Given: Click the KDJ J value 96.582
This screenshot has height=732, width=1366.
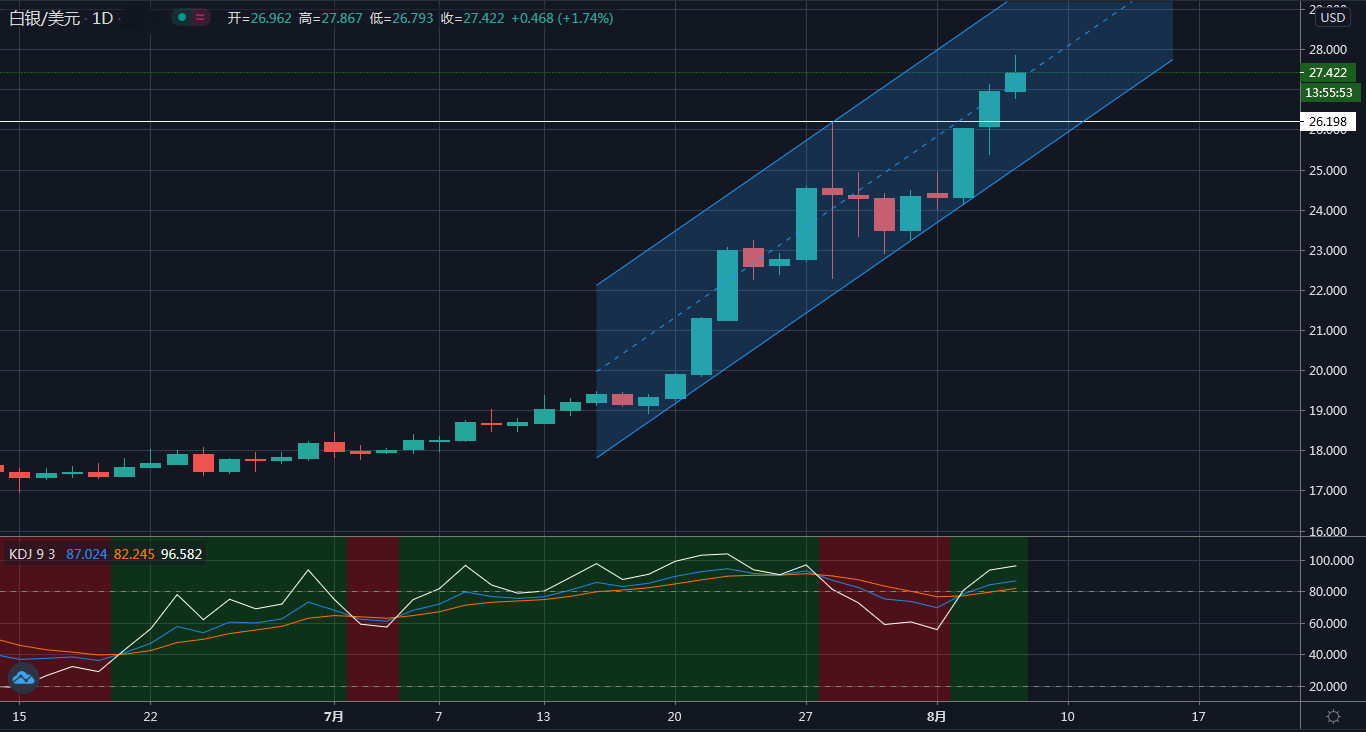Looking at the screenshot, I should [x=181, y=554].
